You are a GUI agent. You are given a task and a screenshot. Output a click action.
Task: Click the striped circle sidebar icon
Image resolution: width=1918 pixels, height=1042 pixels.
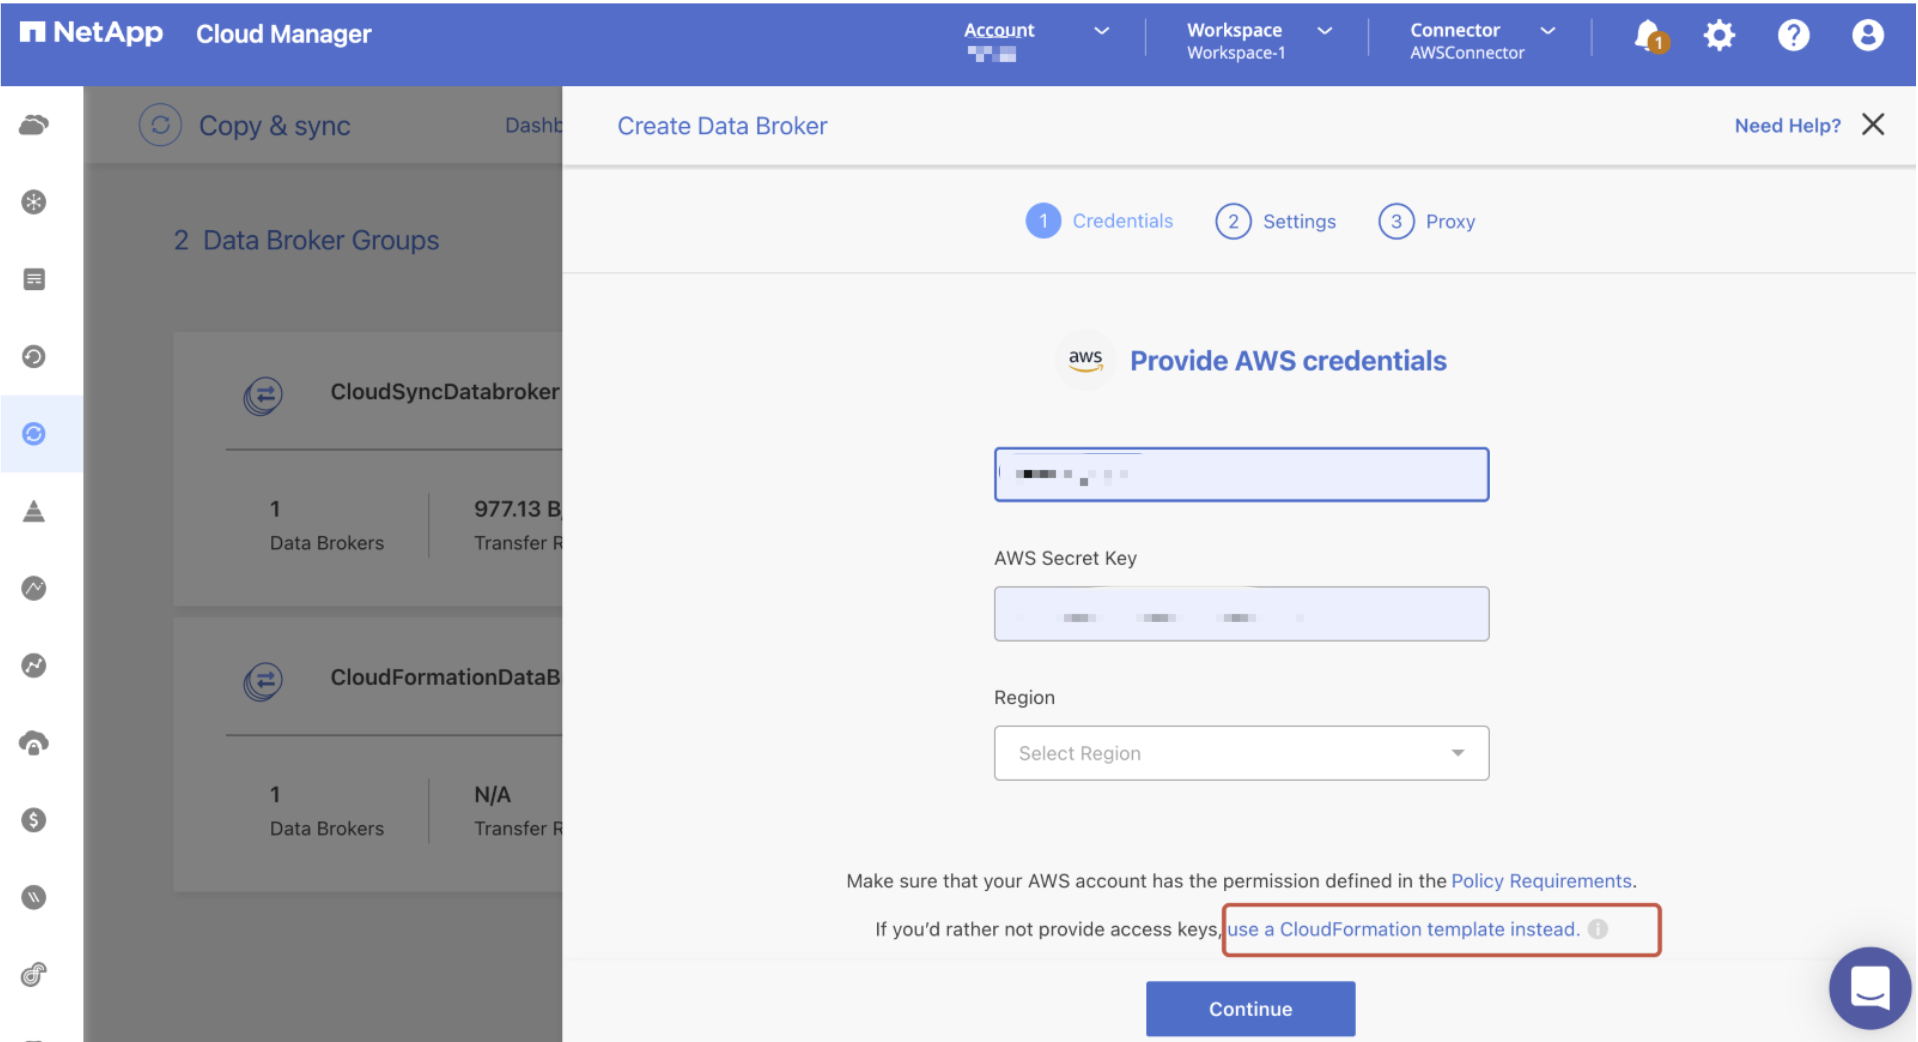coord(34,897)
